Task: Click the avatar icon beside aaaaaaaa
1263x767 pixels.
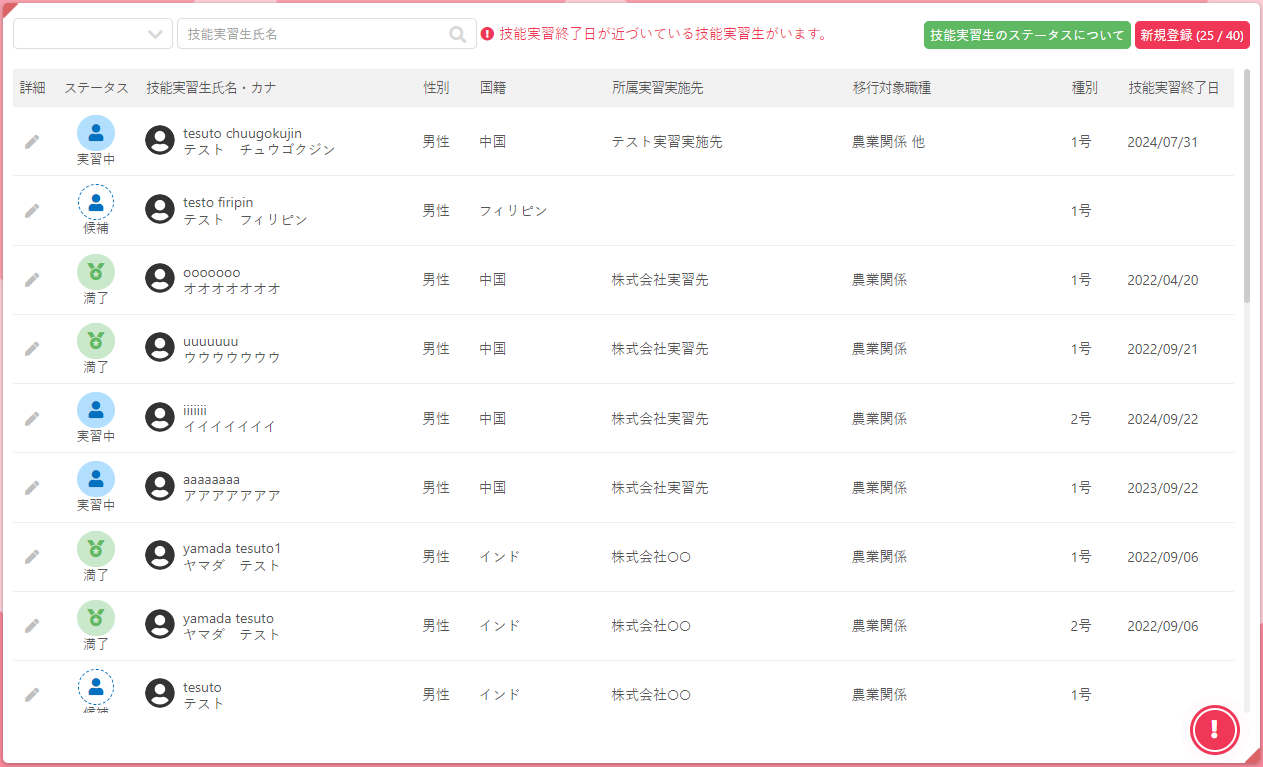Action: pos(160,487)
